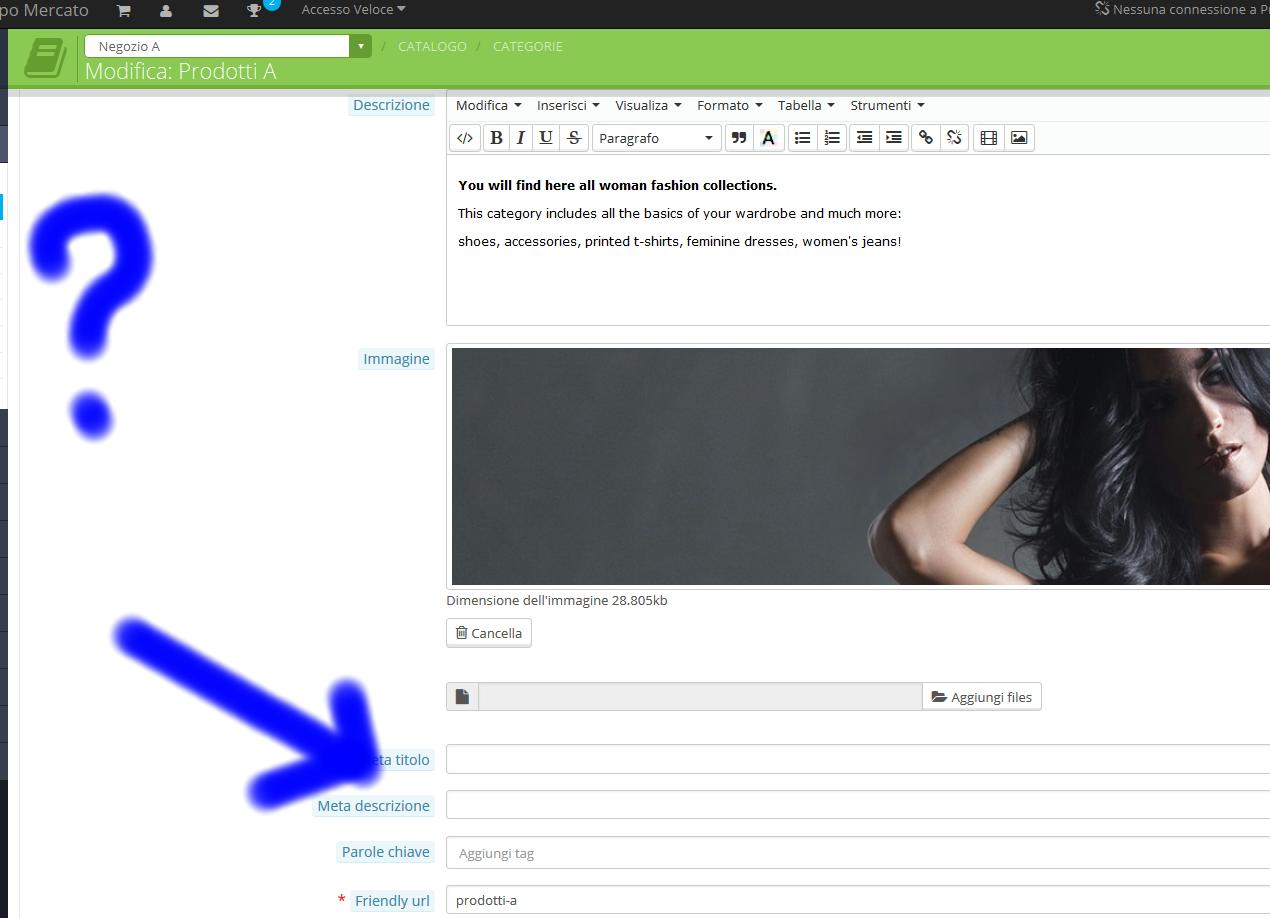Toggle source code view in editor

click(x=465, y=138)
